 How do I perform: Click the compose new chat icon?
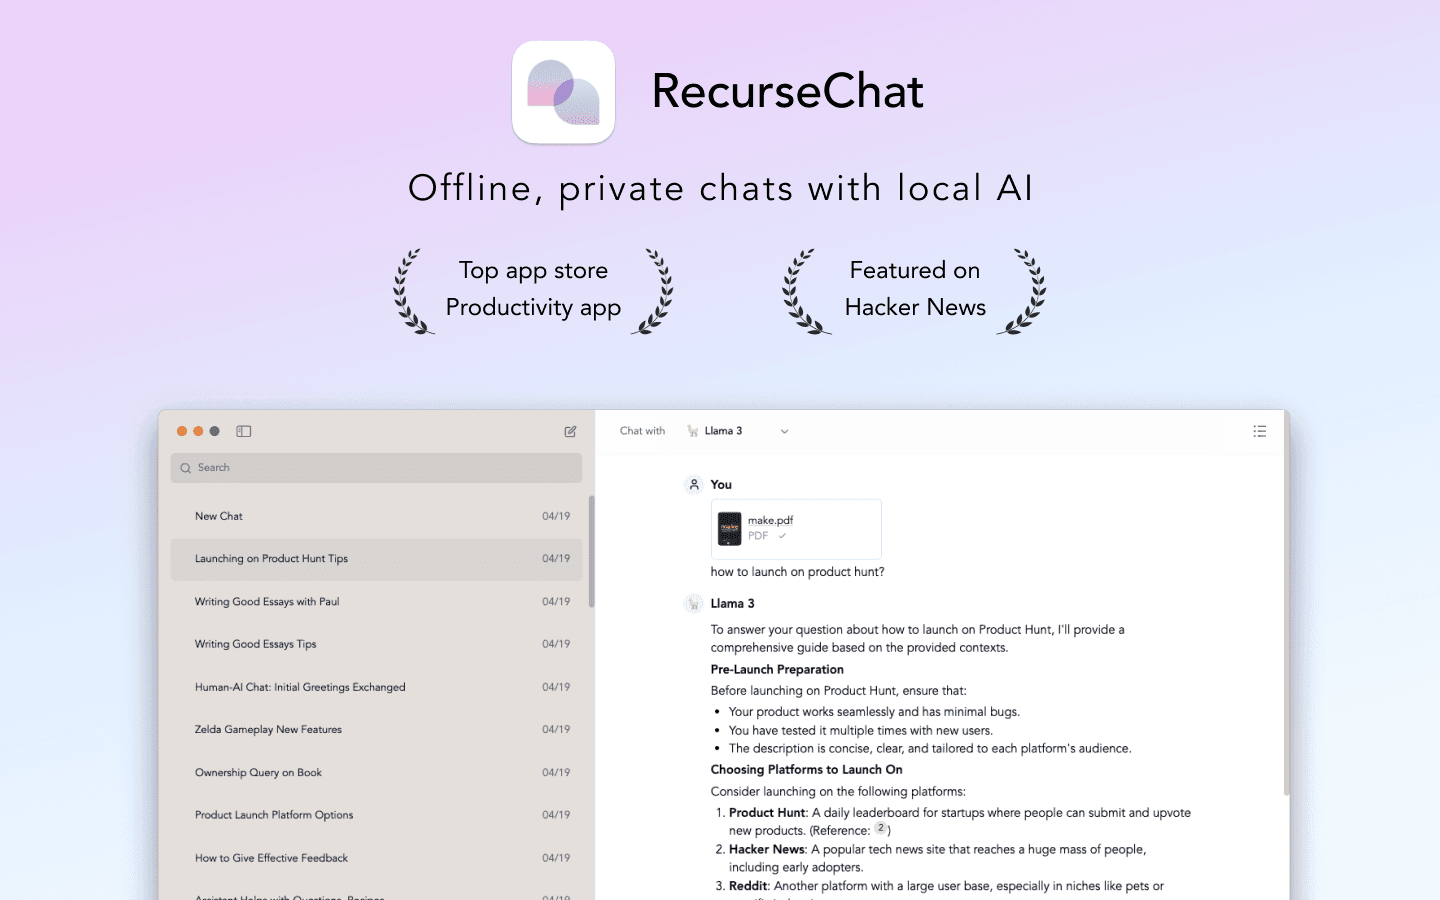570,431
